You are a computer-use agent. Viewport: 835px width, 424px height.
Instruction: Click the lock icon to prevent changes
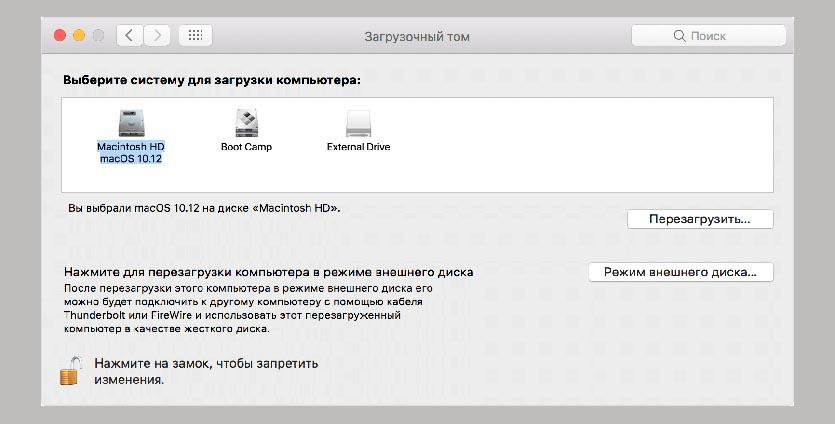click(x=71, y=371)
